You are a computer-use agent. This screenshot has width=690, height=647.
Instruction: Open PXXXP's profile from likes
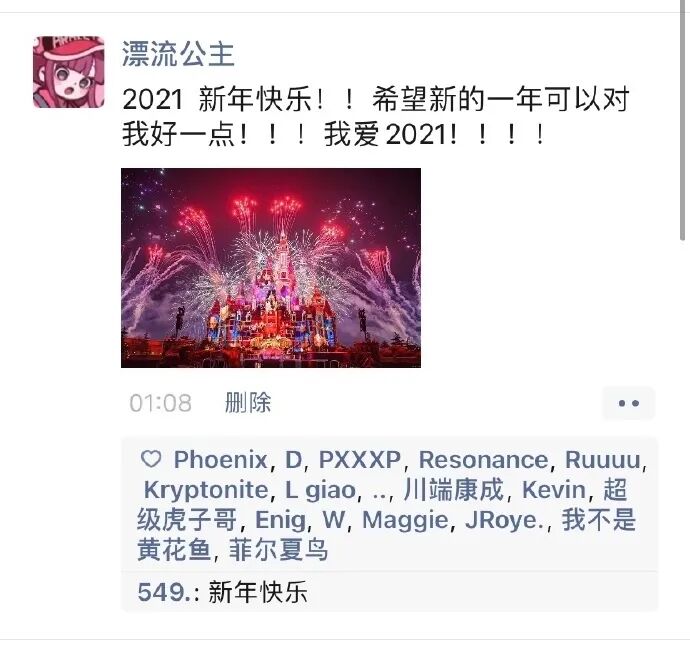point(360,460)
